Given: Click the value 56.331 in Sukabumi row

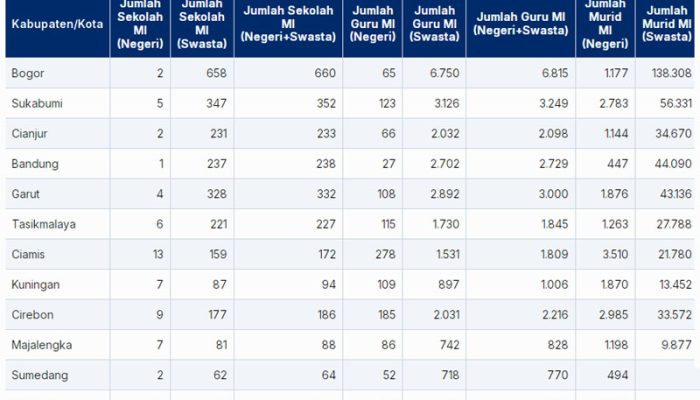Looking at the screenshot, I should 676,104.
